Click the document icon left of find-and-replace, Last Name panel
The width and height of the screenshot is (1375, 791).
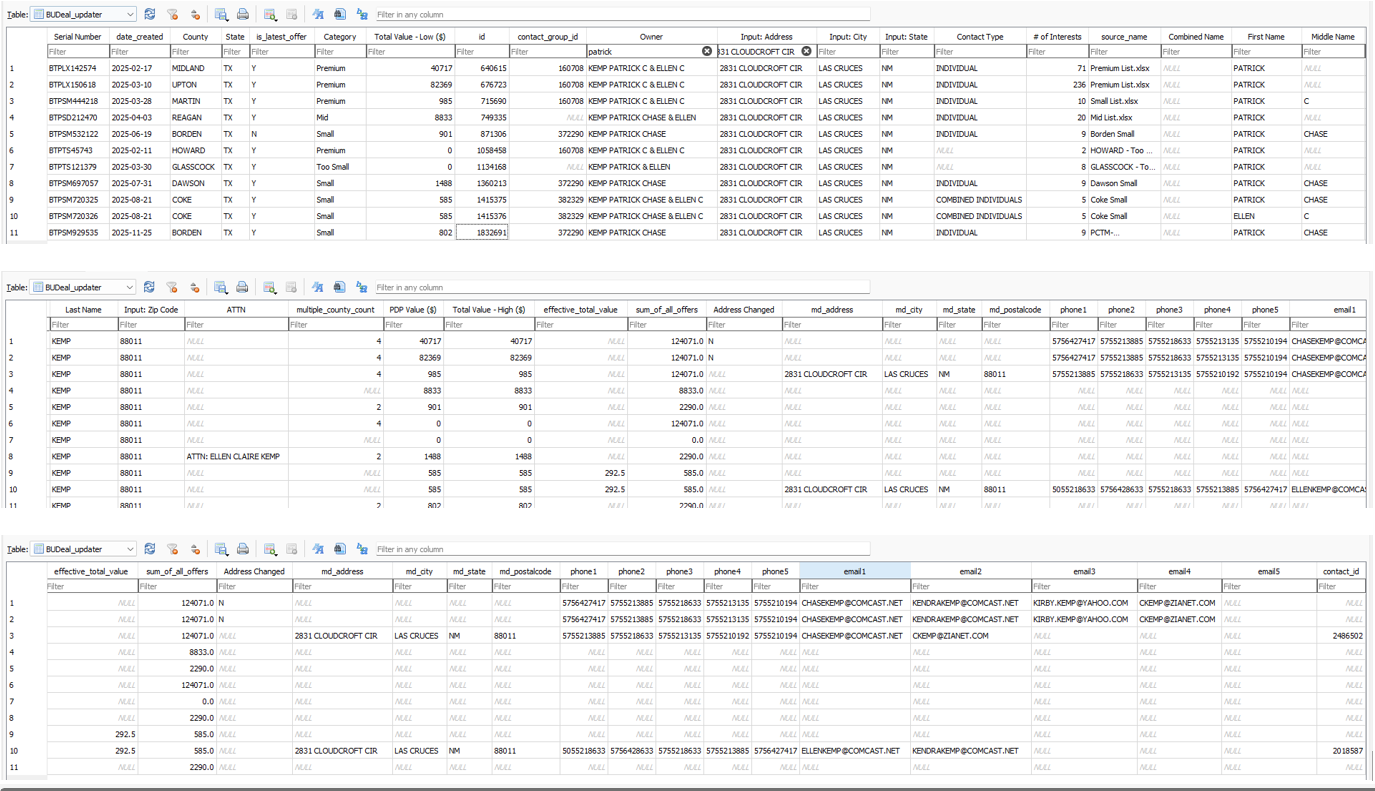pyautogui.click(x=339, y=287)
